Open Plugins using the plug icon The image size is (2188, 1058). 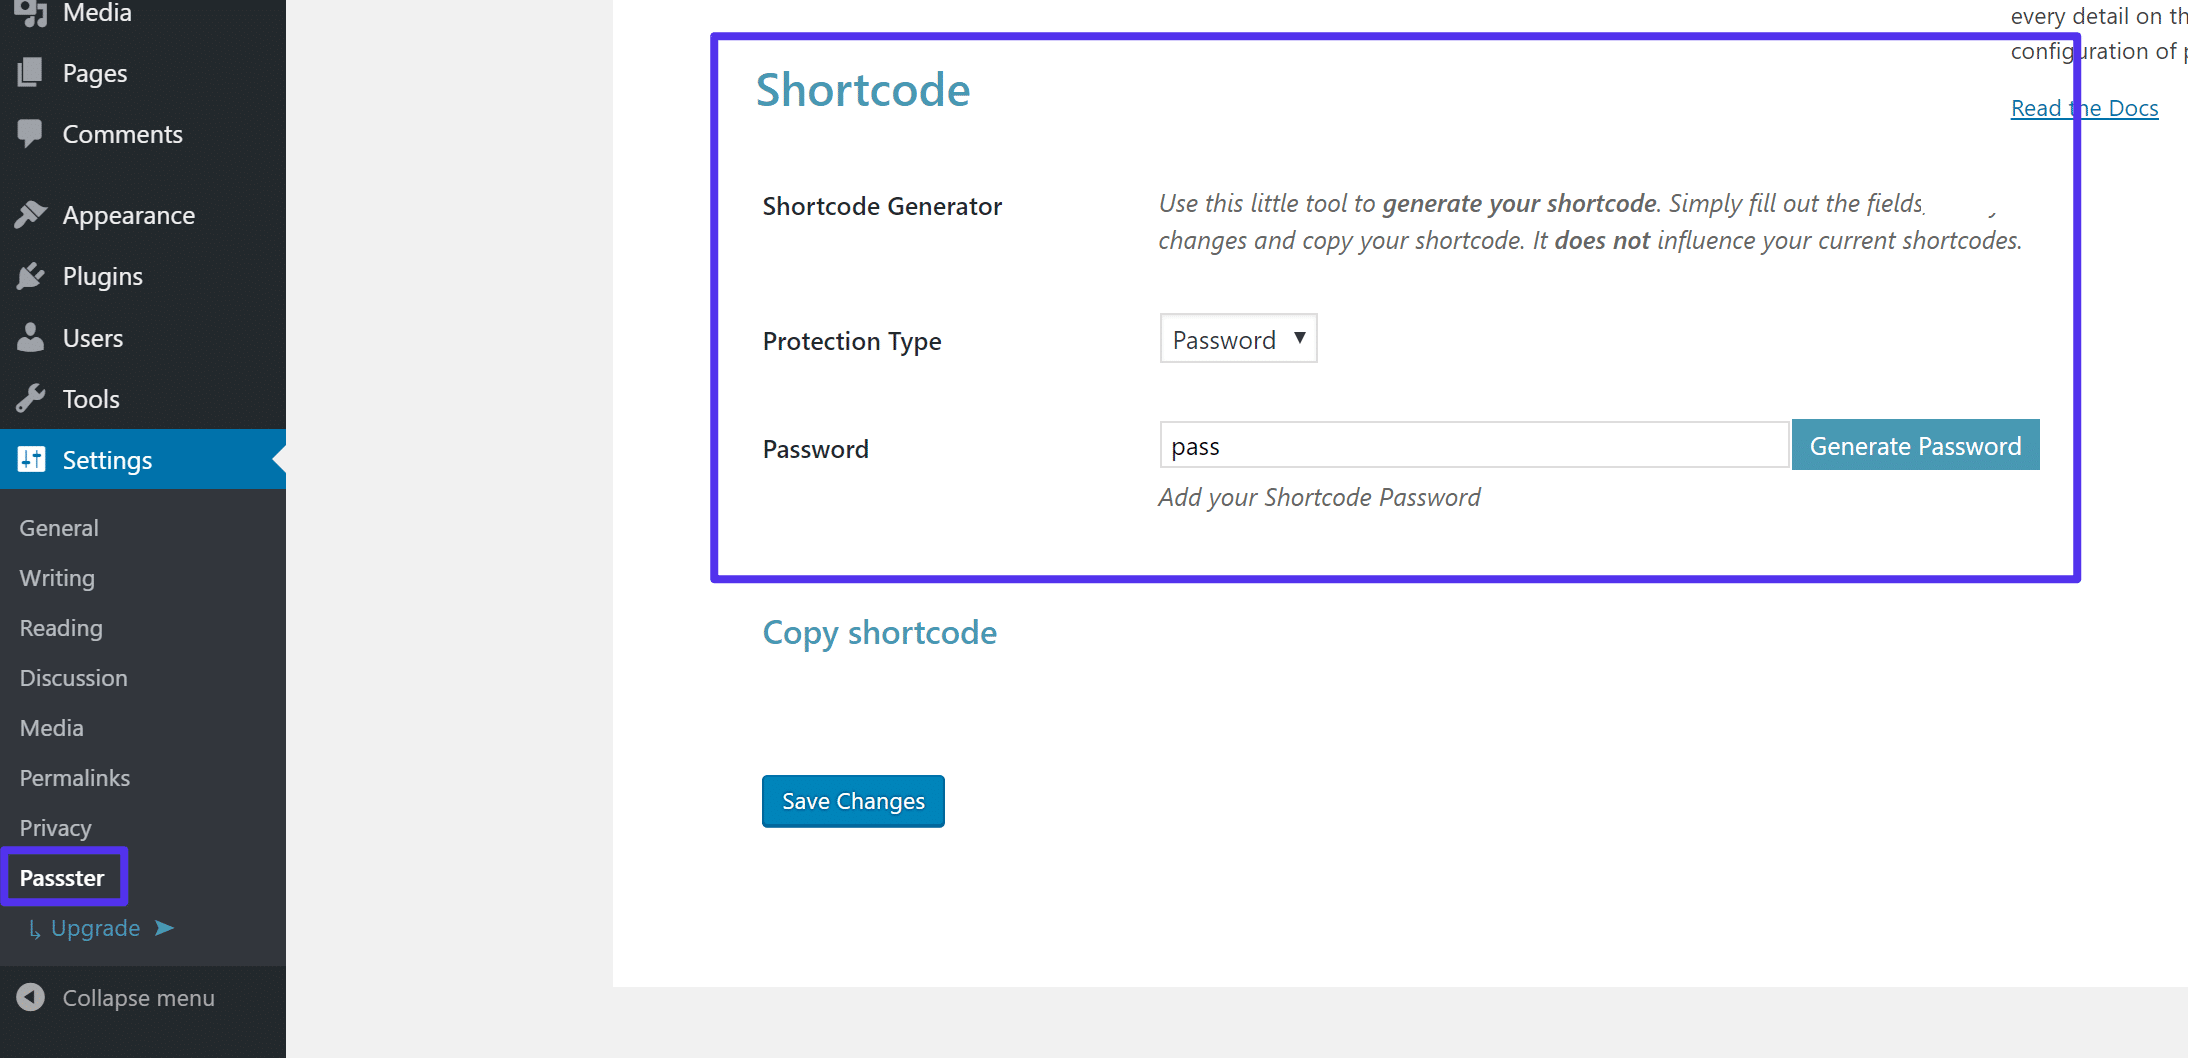click(x=31, y=276)
